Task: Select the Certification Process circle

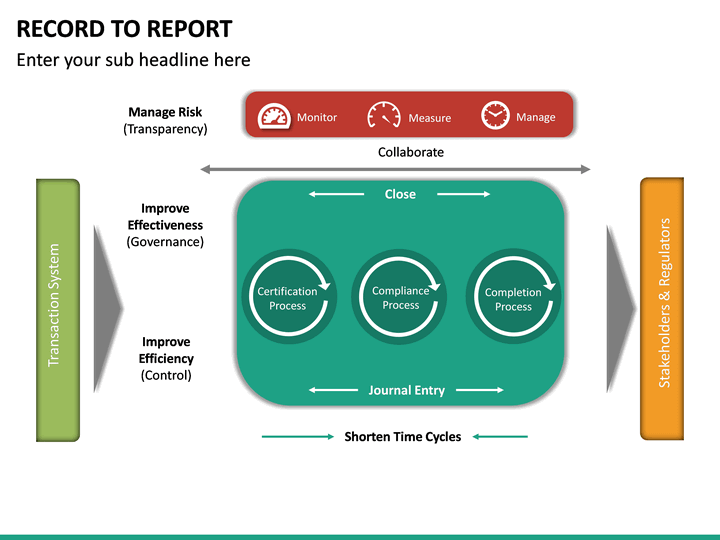Action: (287, 298)
